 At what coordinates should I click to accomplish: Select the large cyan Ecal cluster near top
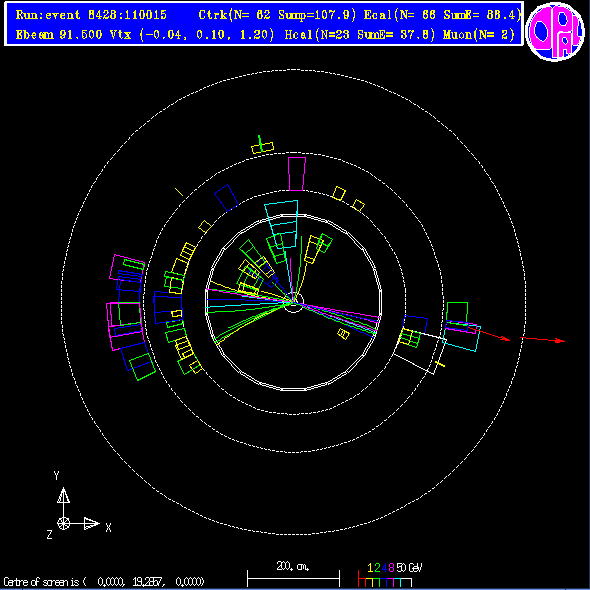pos(282,224)
